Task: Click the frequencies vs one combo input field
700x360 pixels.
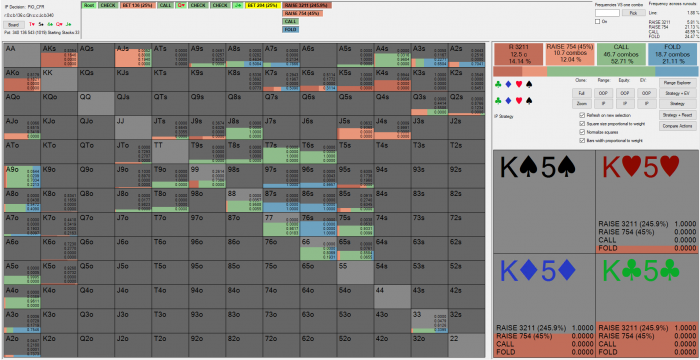Action: coord(608,13)
